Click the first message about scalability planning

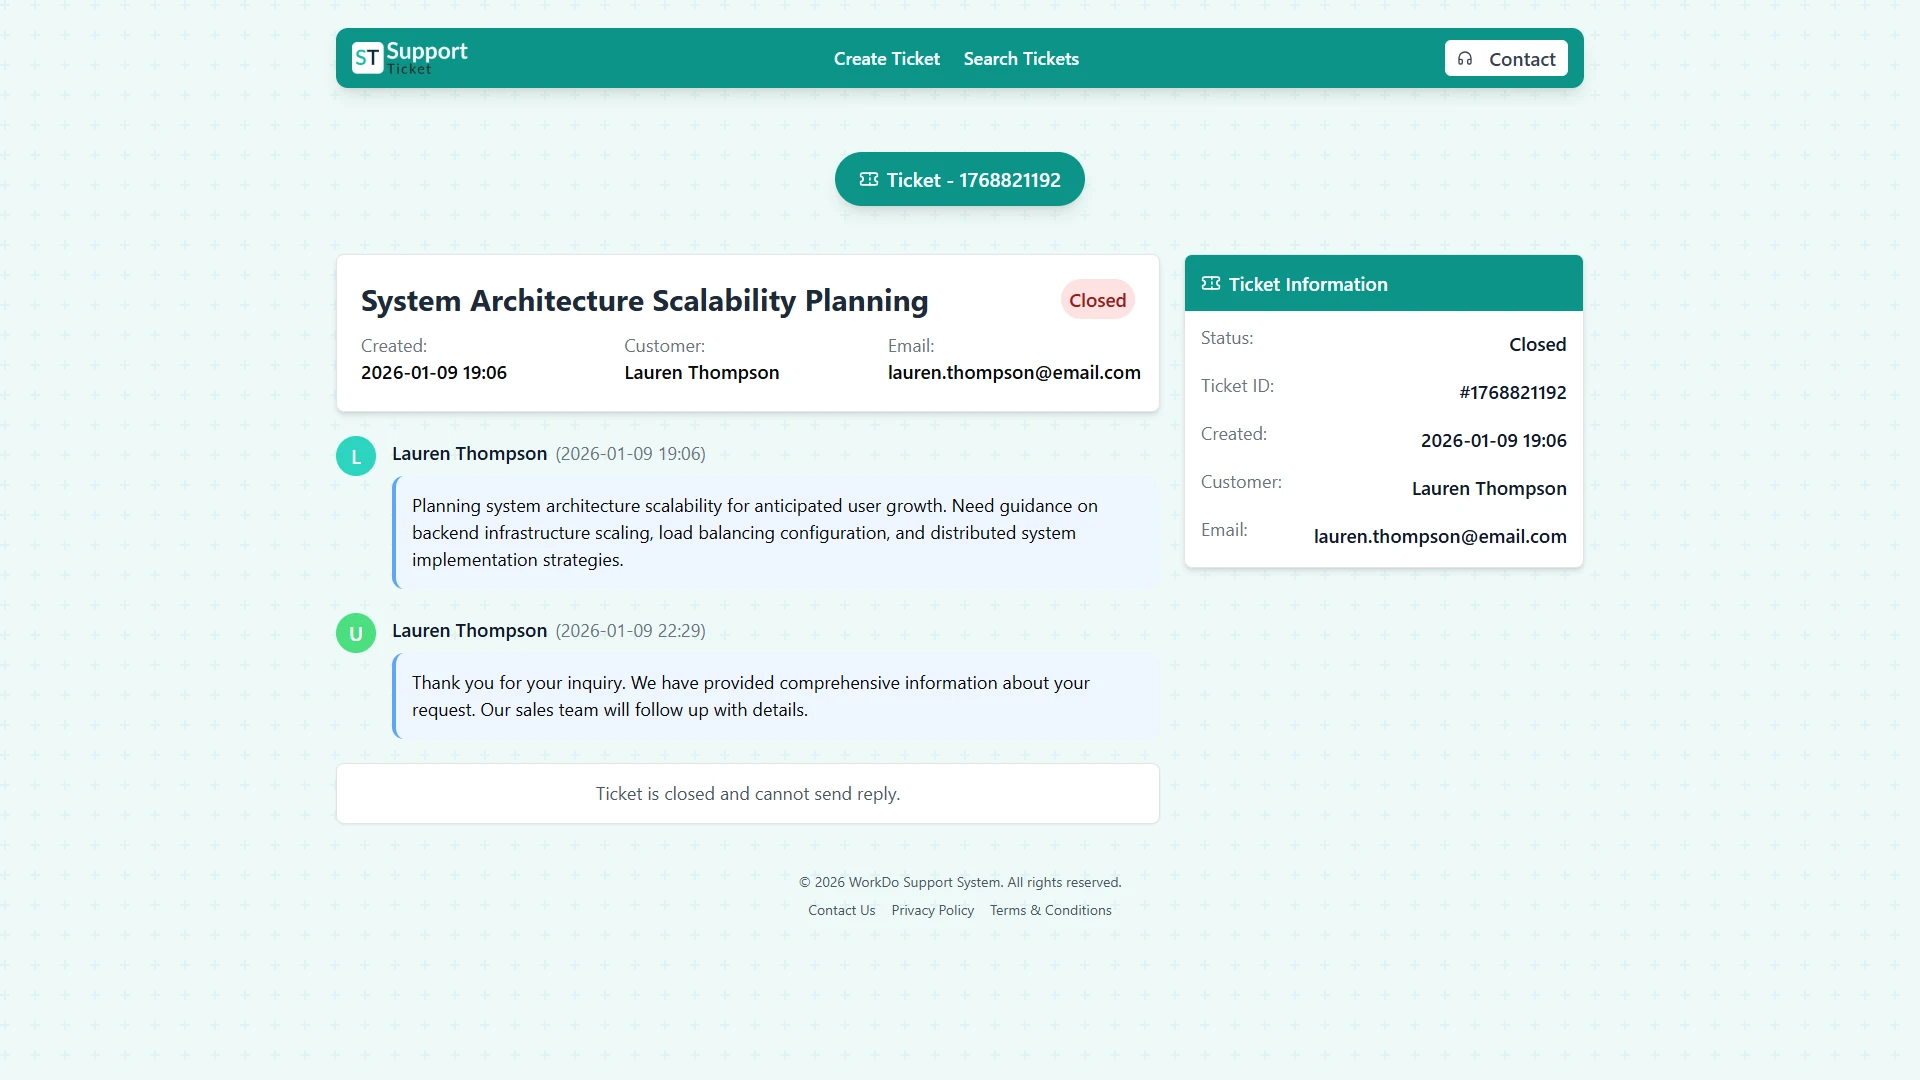tap(776, 533)
